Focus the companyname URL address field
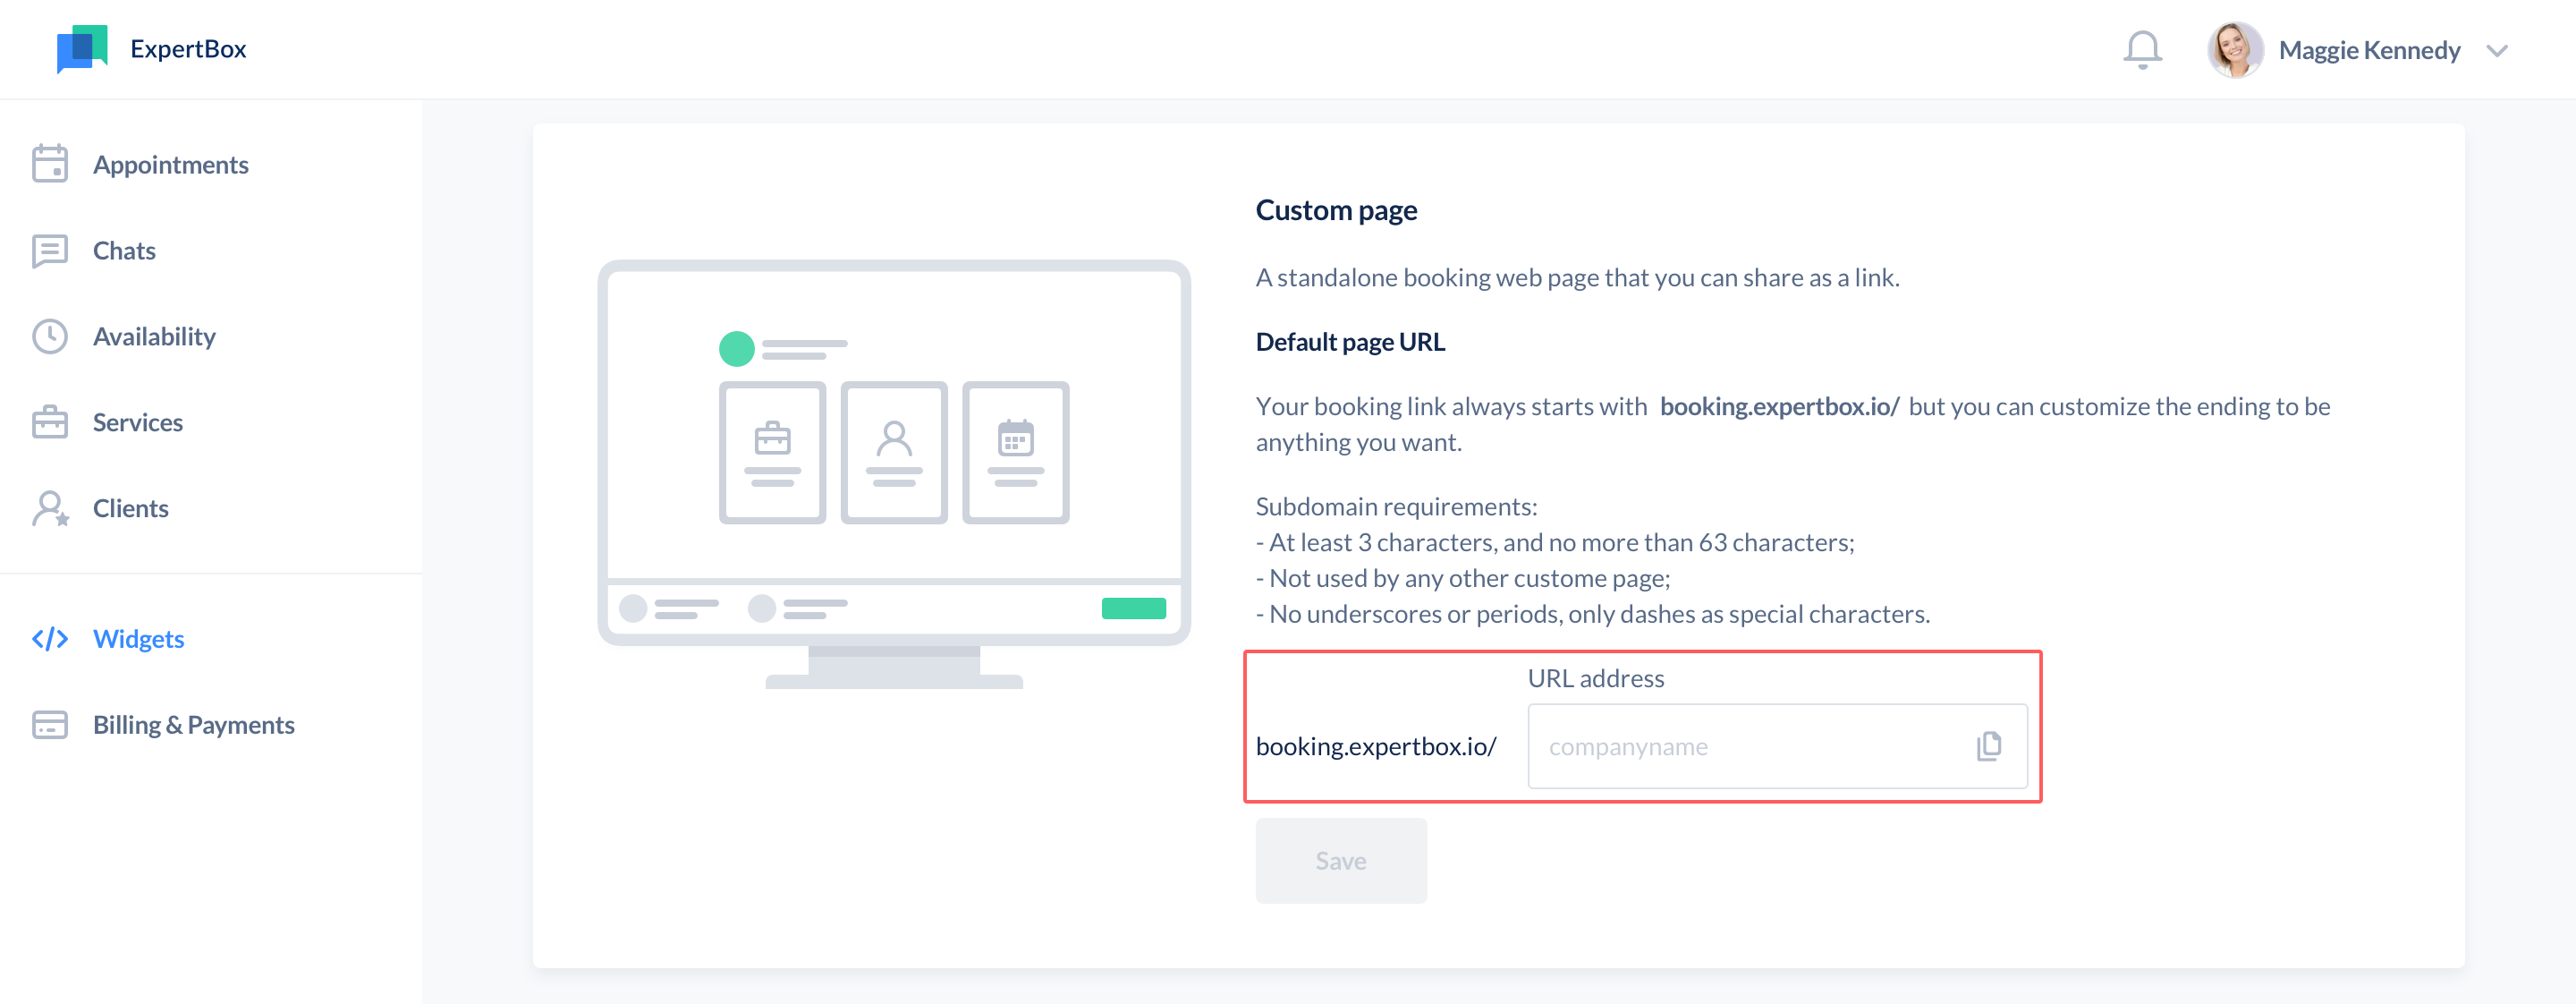The image size is (2576, 1004). (x=1745, y=747)
